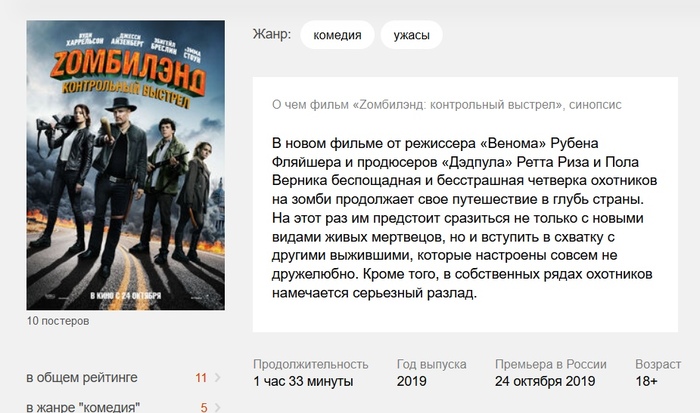700x413 pixels.
Task: Expand chevron next to rating 5
Action: [x=217, y=407]
